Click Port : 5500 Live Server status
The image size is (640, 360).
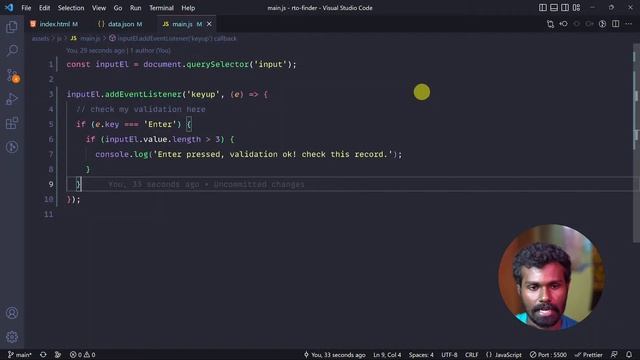[548, 355]
